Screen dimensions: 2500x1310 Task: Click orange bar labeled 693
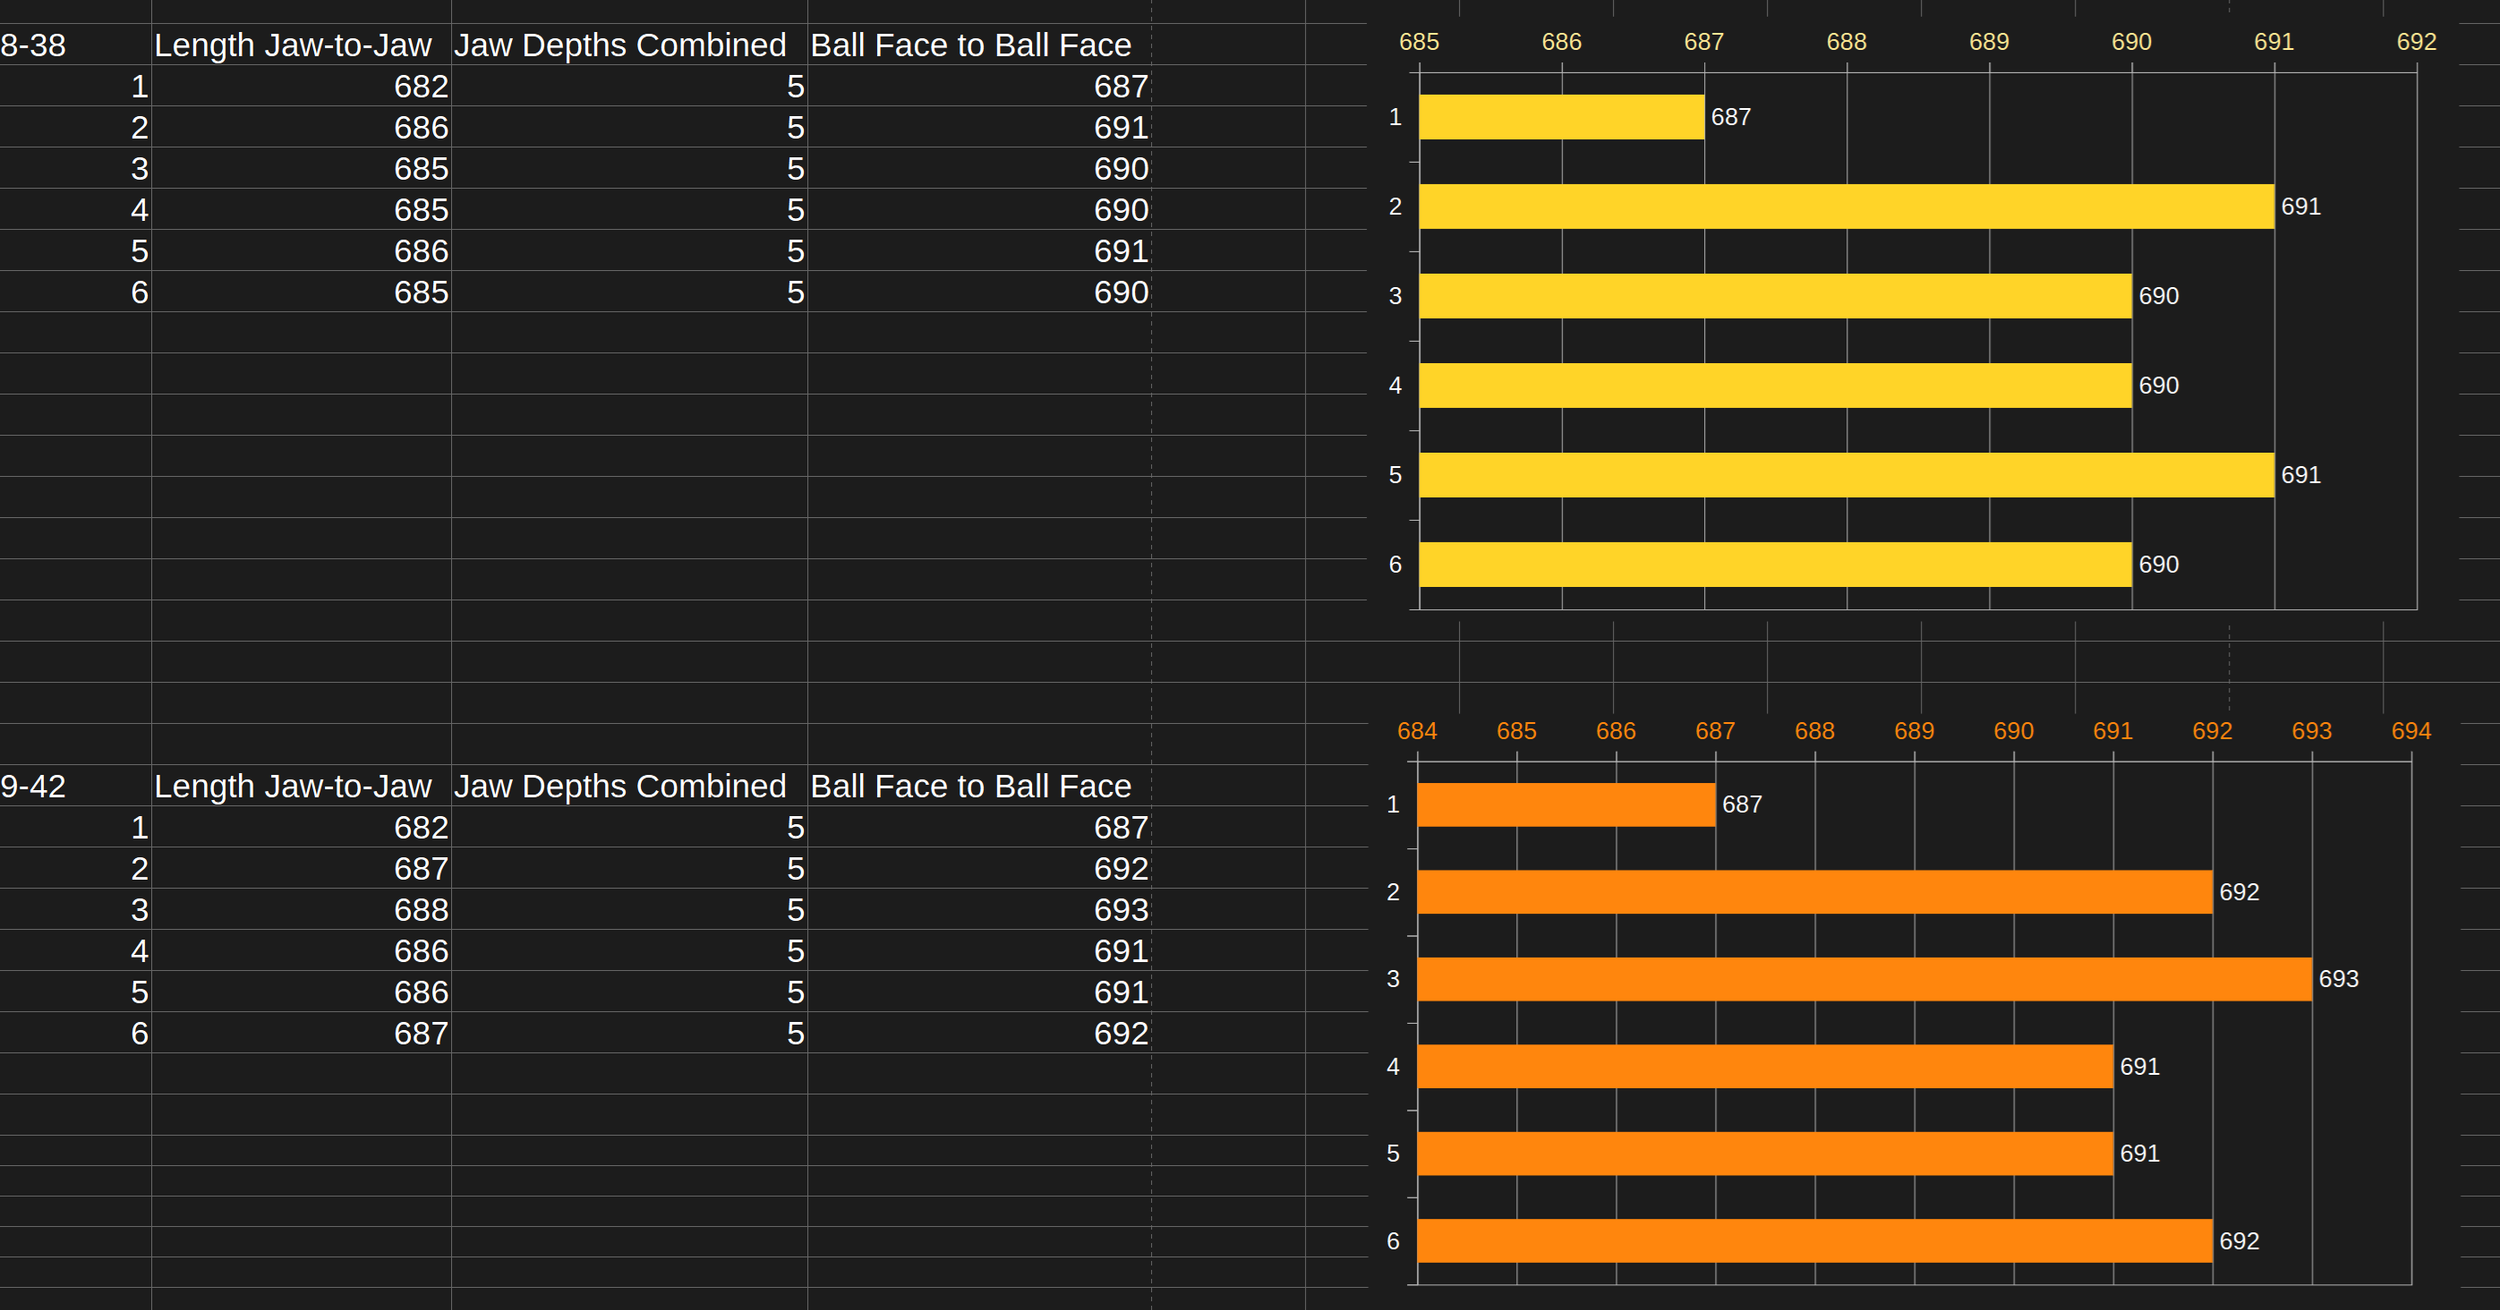(1864, 979)
